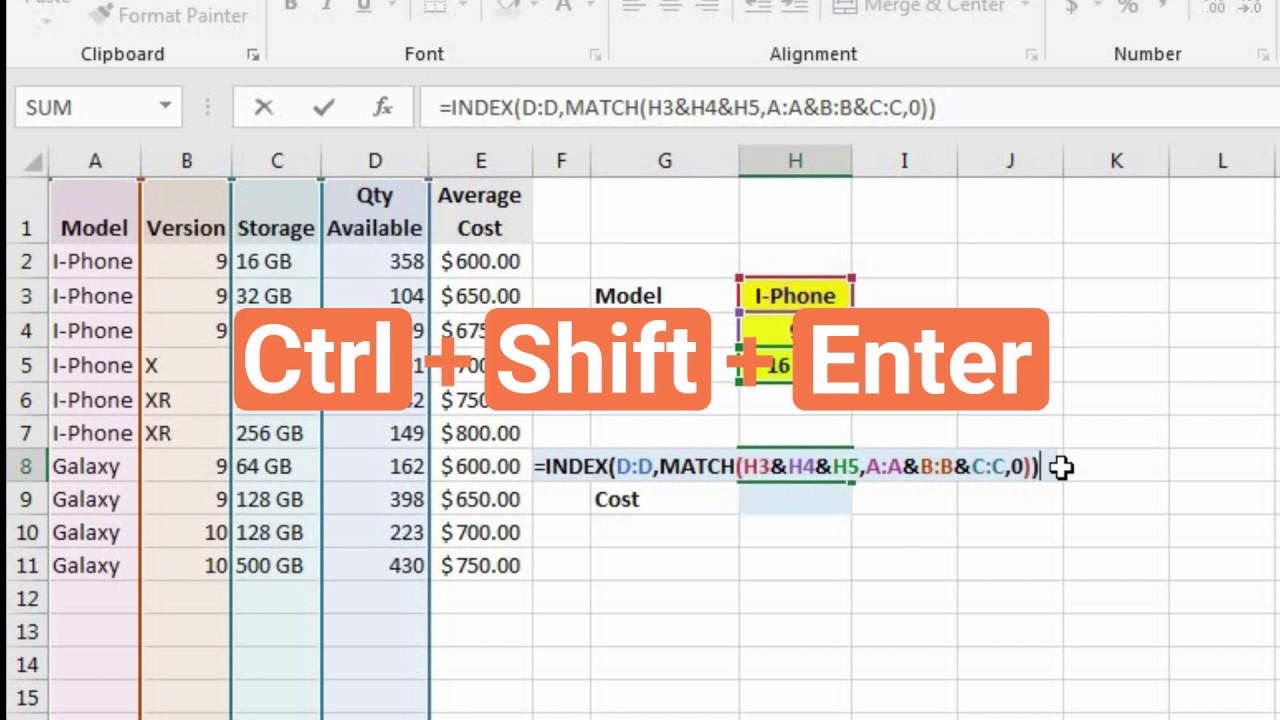This screenshot has height=720, width=1280.
Task: Open the Number group dialog launcher
Action: click(x=1263, y=55)
